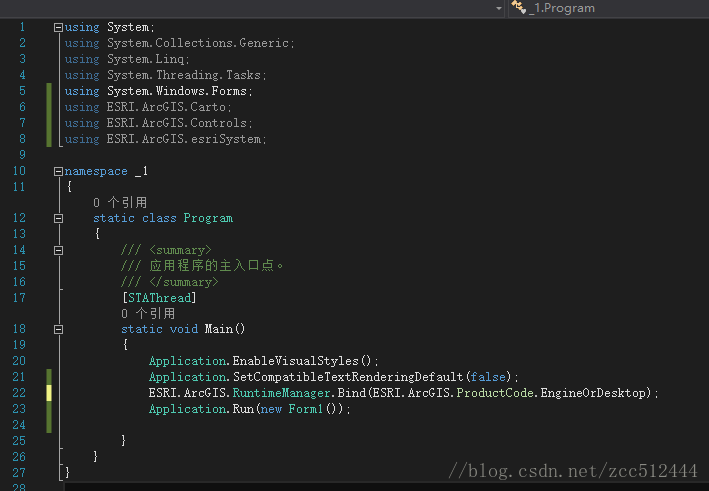
Task: Collapse the static class Program block
Action: click(58, 218)
